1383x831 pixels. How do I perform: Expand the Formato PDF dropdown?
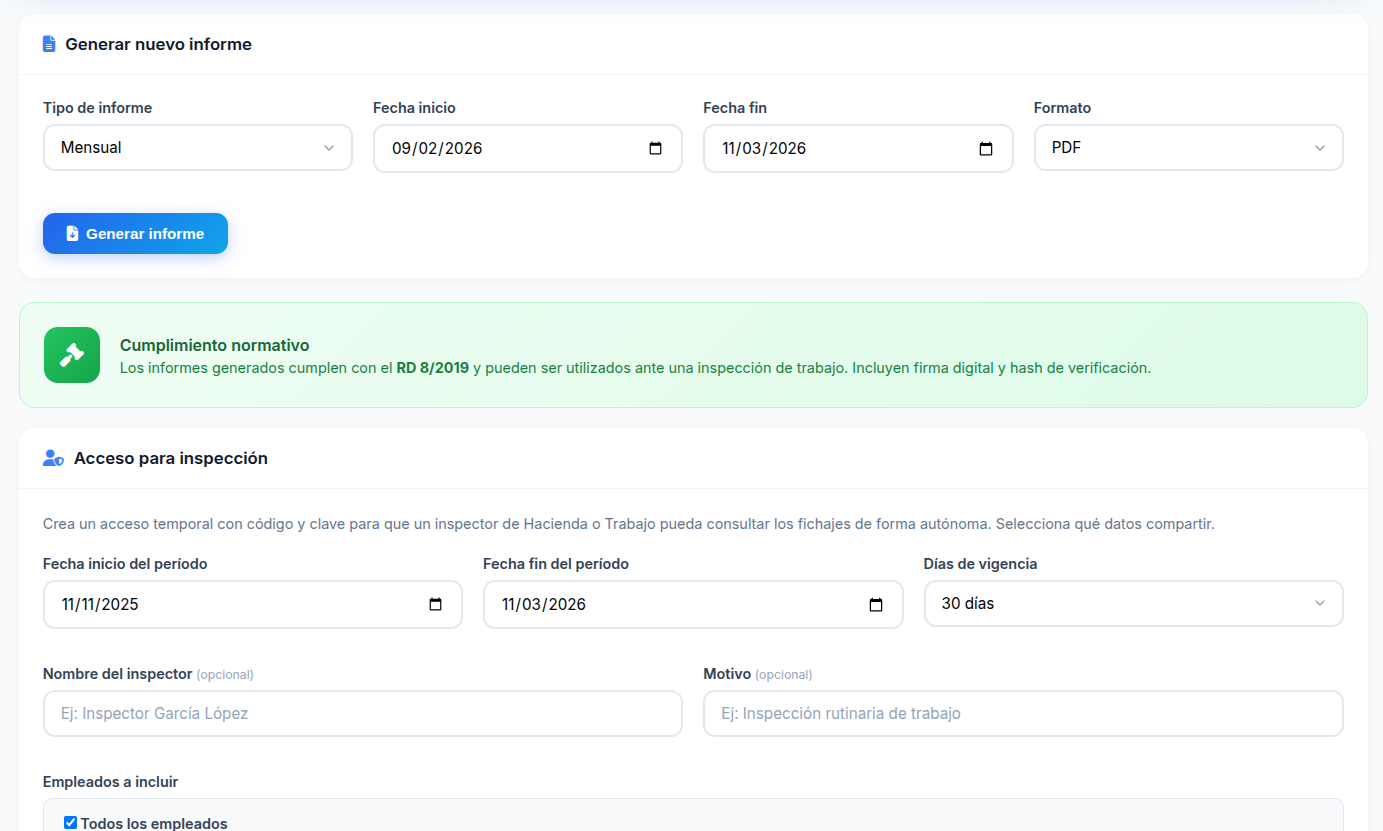[x=1187, y=148]
